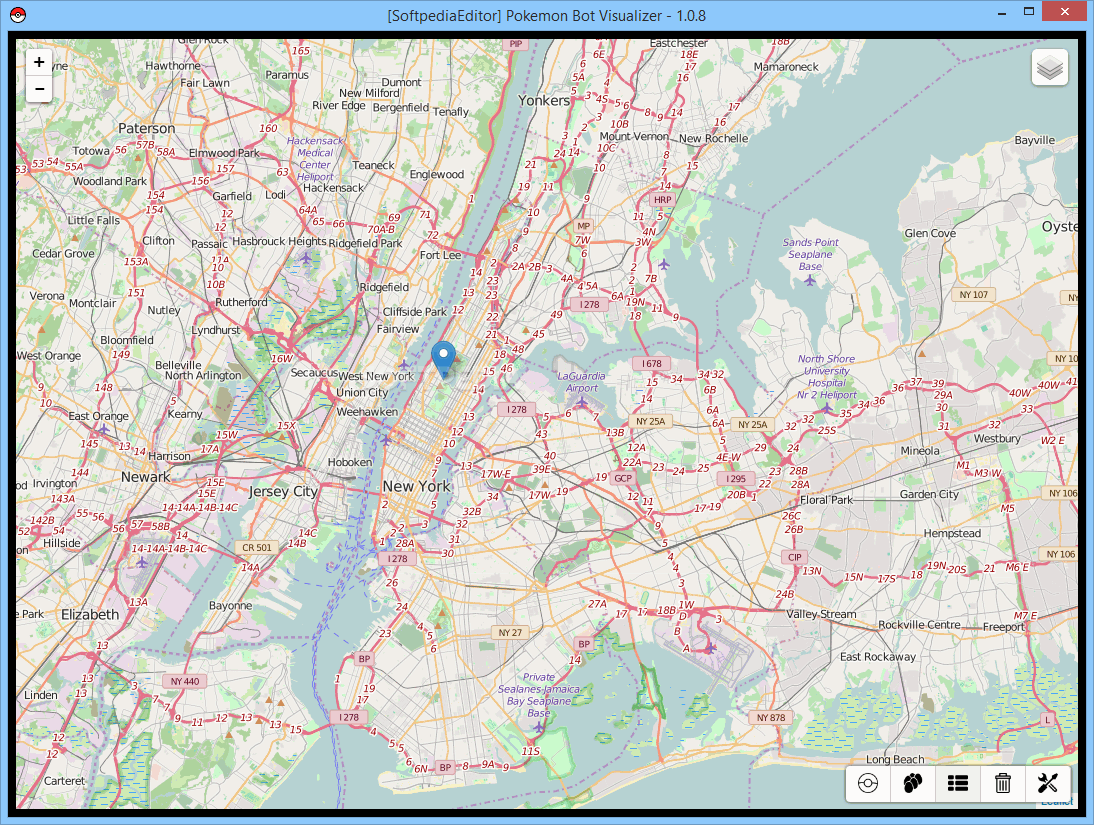Screen dimensions: 1094x825
Task: Click the 'New York' city label
Action: [417, 486]
